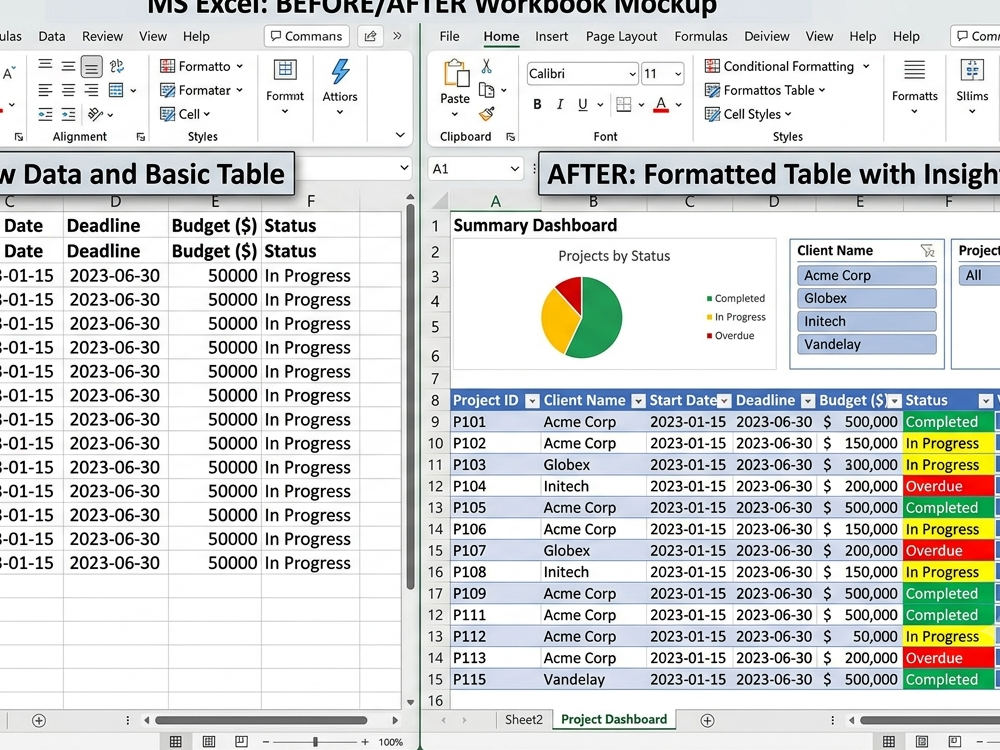Open the Project ID column filter
Screen dimensions: 1000x750
click(532, 401)
